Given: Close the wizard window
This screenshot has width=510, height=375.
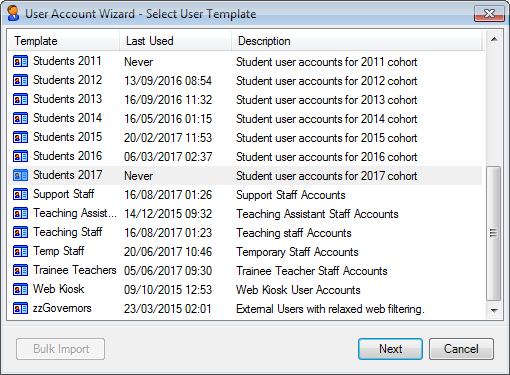Looking at the screenshot, I should click(x=489, y=14).
